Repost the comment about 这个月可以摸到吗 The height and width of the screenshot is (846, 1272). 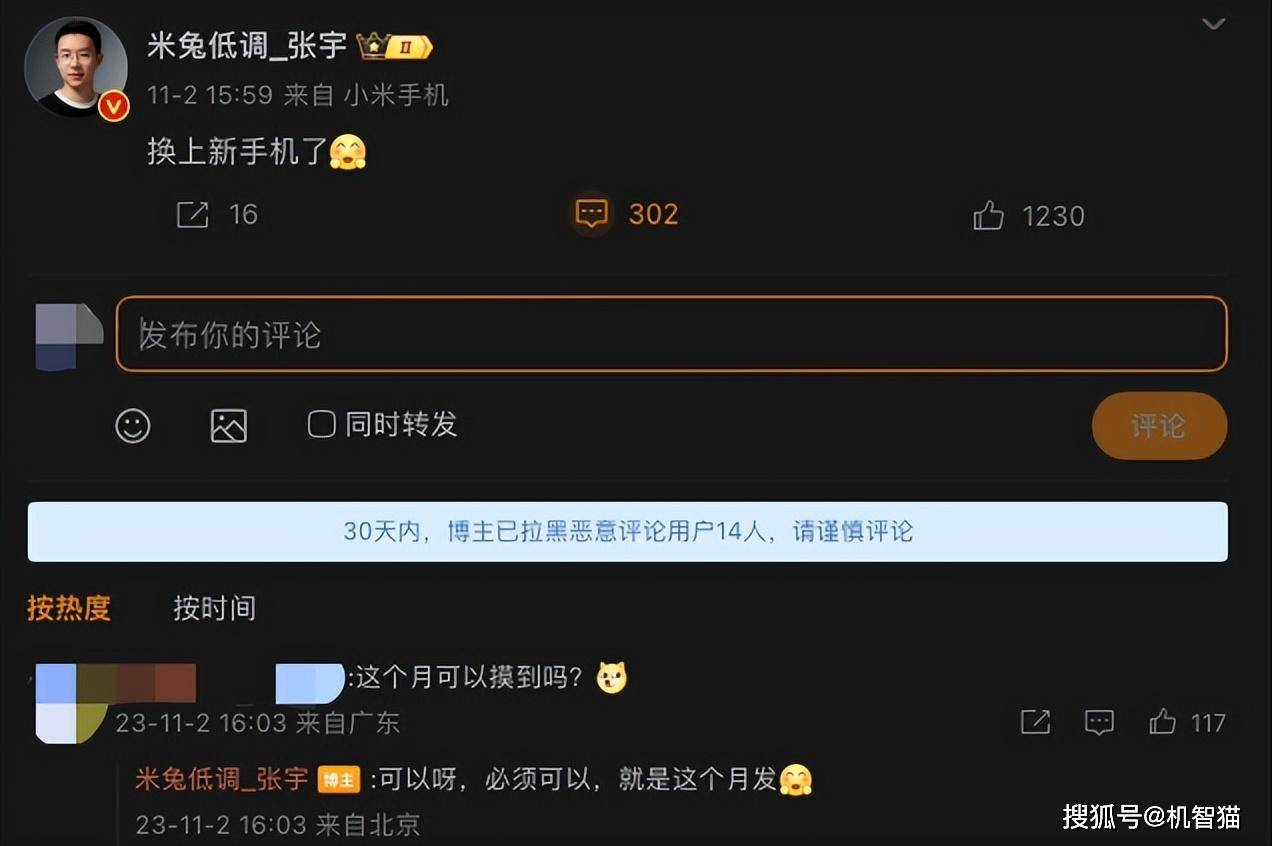(x=1035, y=722)
